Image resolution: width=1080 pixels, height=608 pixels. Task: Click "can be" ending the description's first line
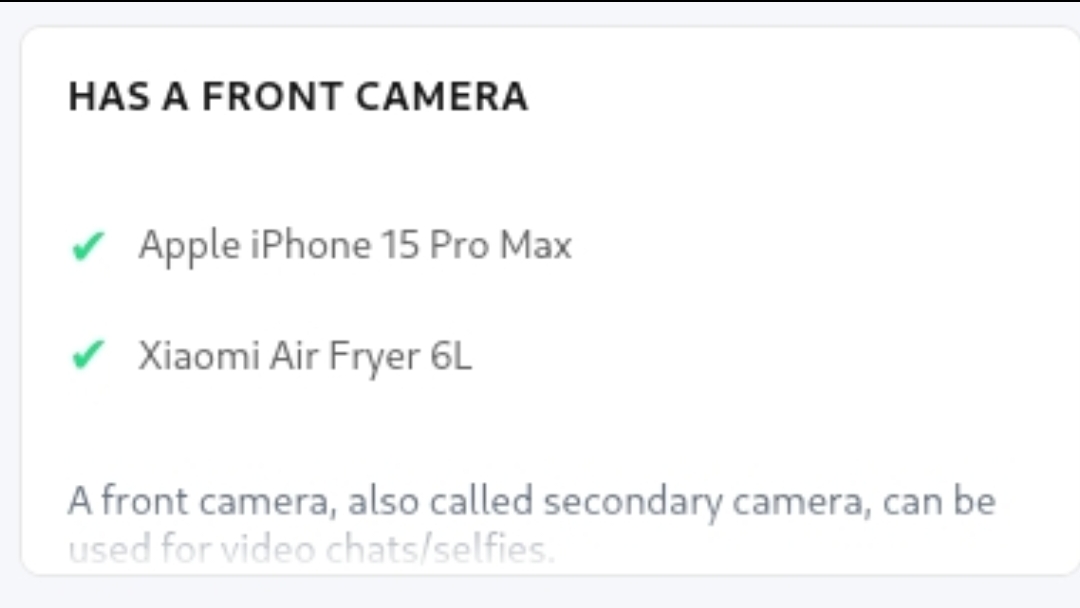click(939, 501)
